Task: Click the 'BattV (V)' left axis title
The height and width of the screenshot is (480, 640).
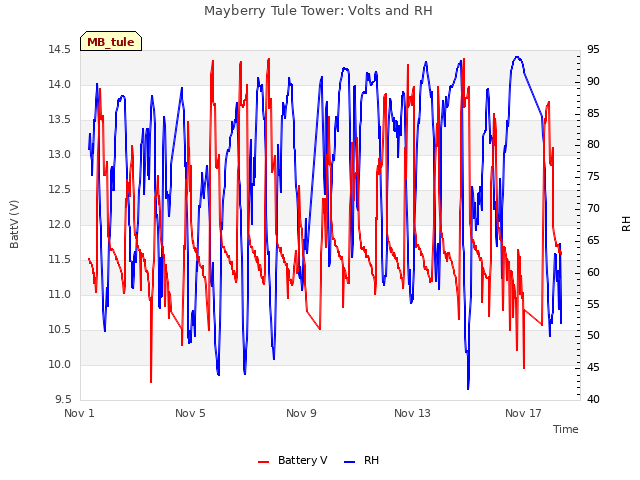Action: click(14, 224)
